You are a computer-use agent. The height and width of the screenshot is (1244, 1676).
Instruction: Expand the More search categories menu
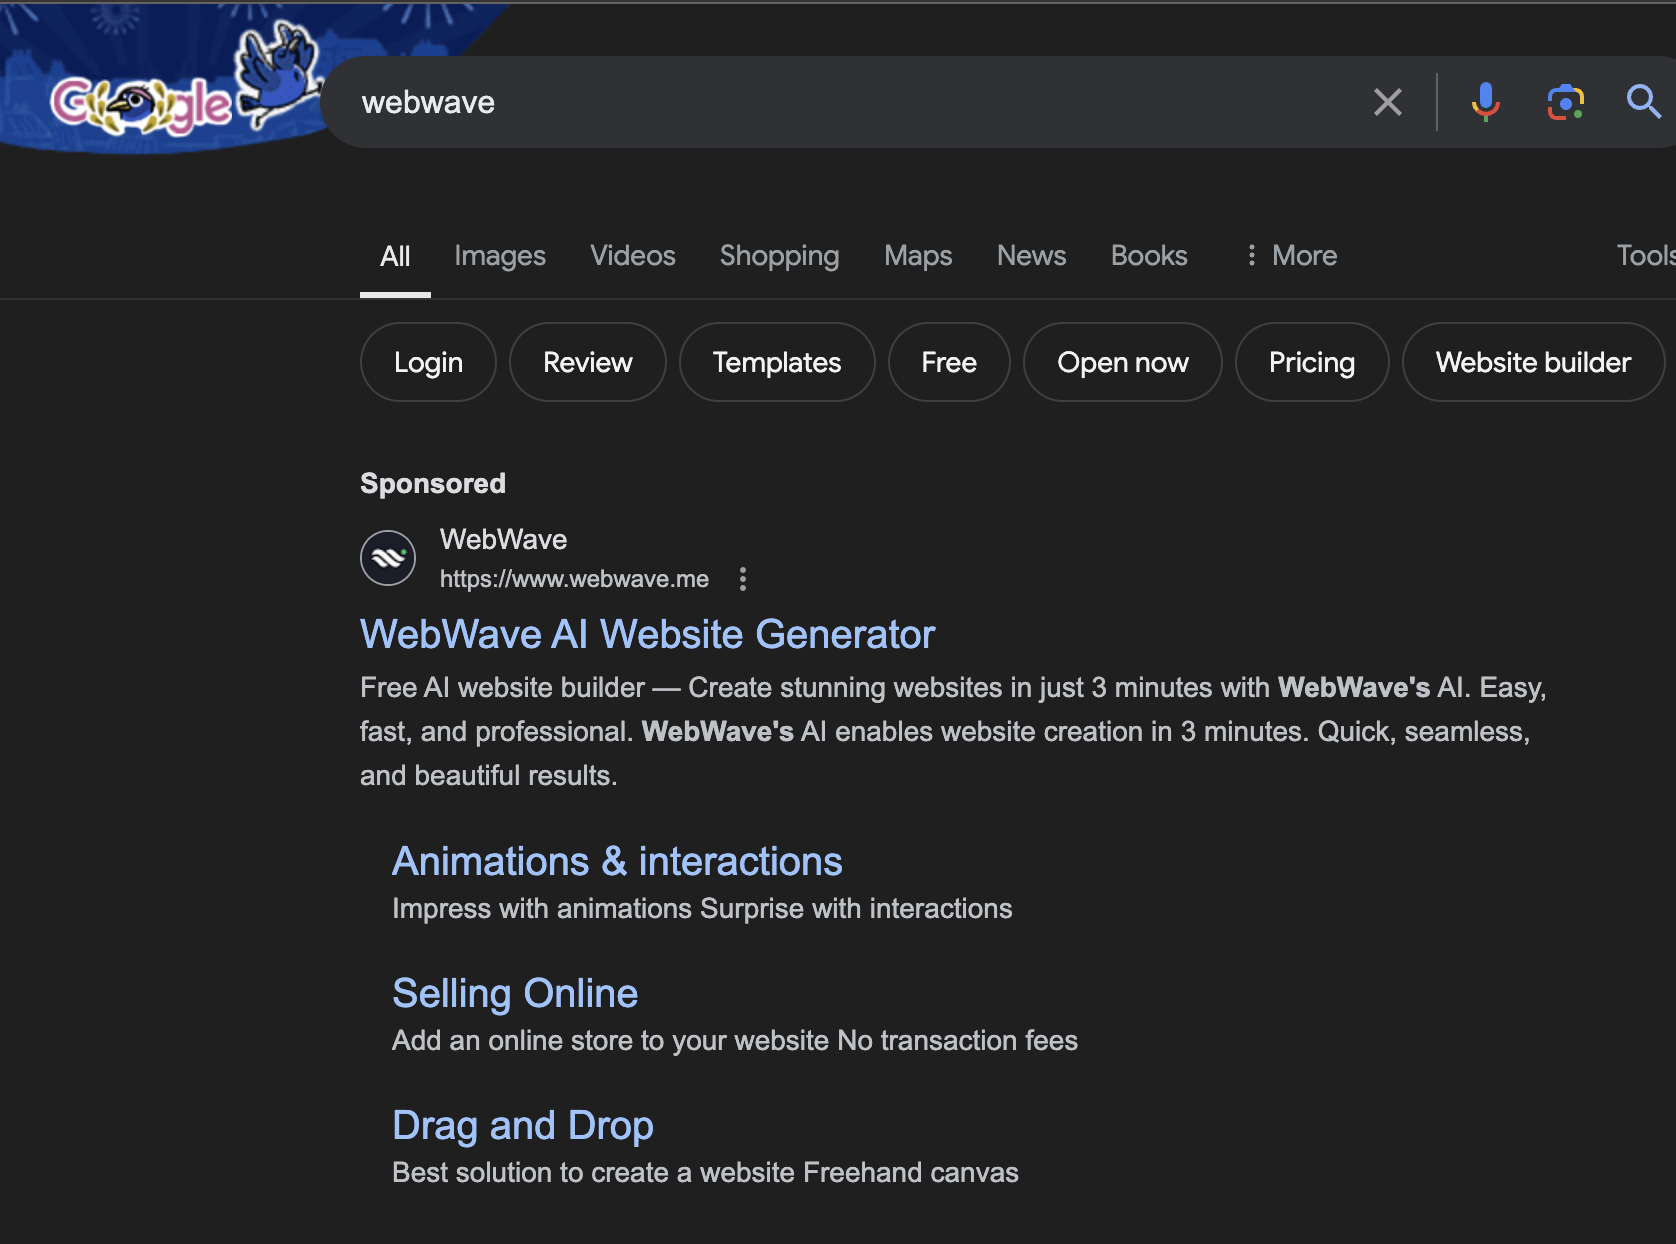[x=1291, y=256]
